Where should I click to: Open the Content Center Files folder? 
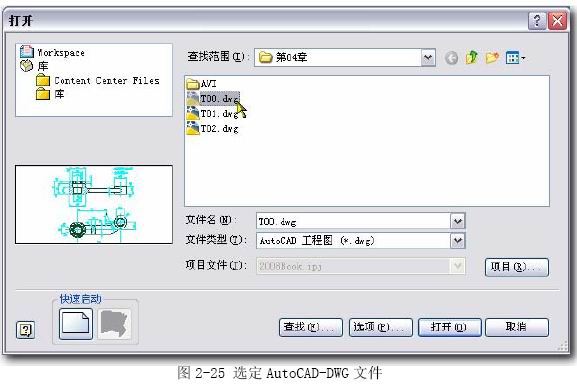tap(98, 81)
